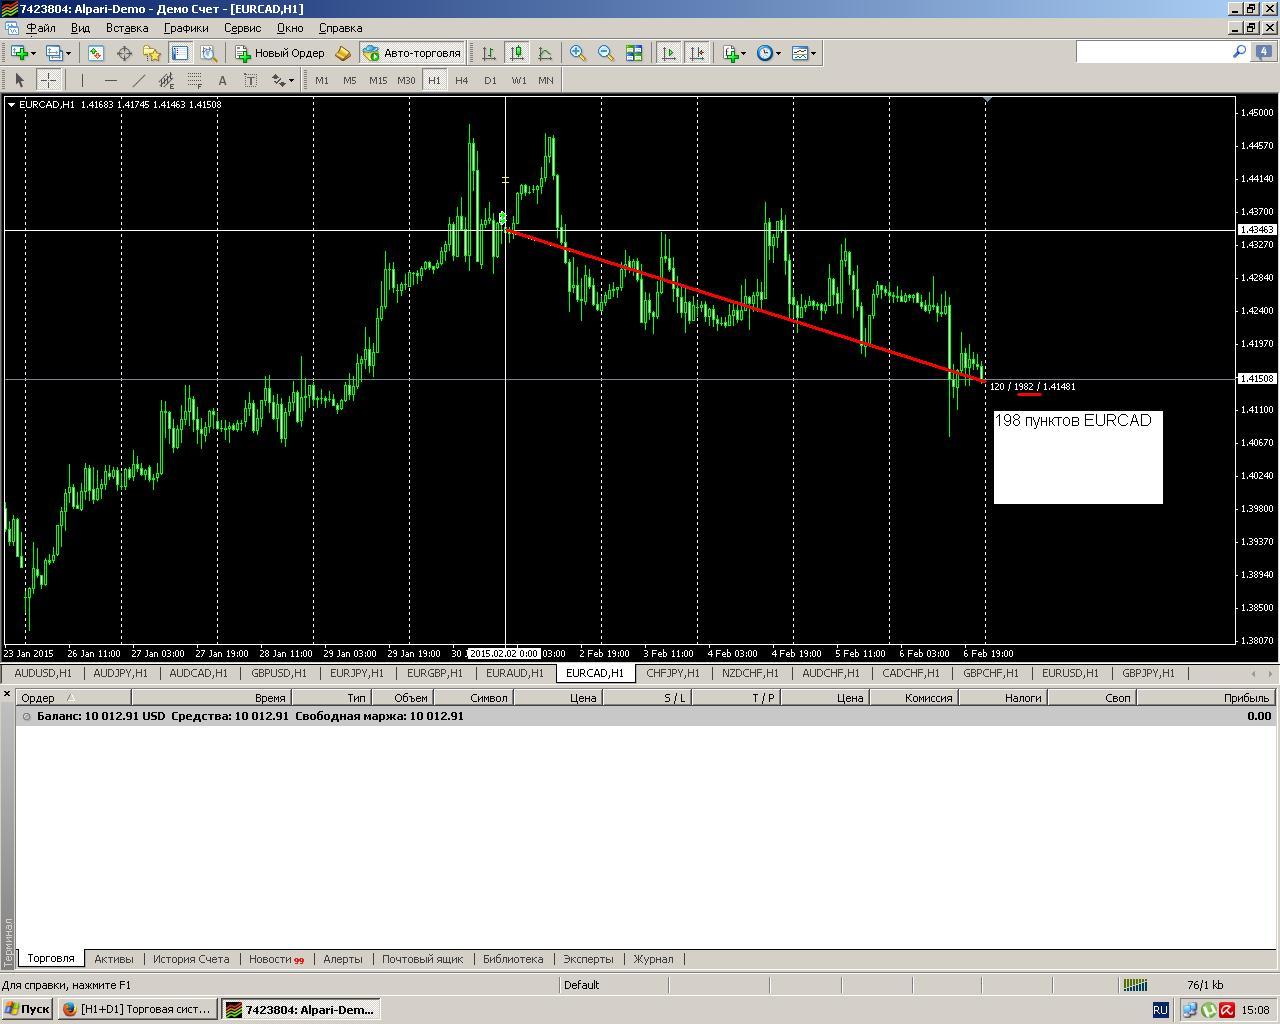Open the Navigator folder-star icon
1280x1024 pixels.
(x=152, y=53)
